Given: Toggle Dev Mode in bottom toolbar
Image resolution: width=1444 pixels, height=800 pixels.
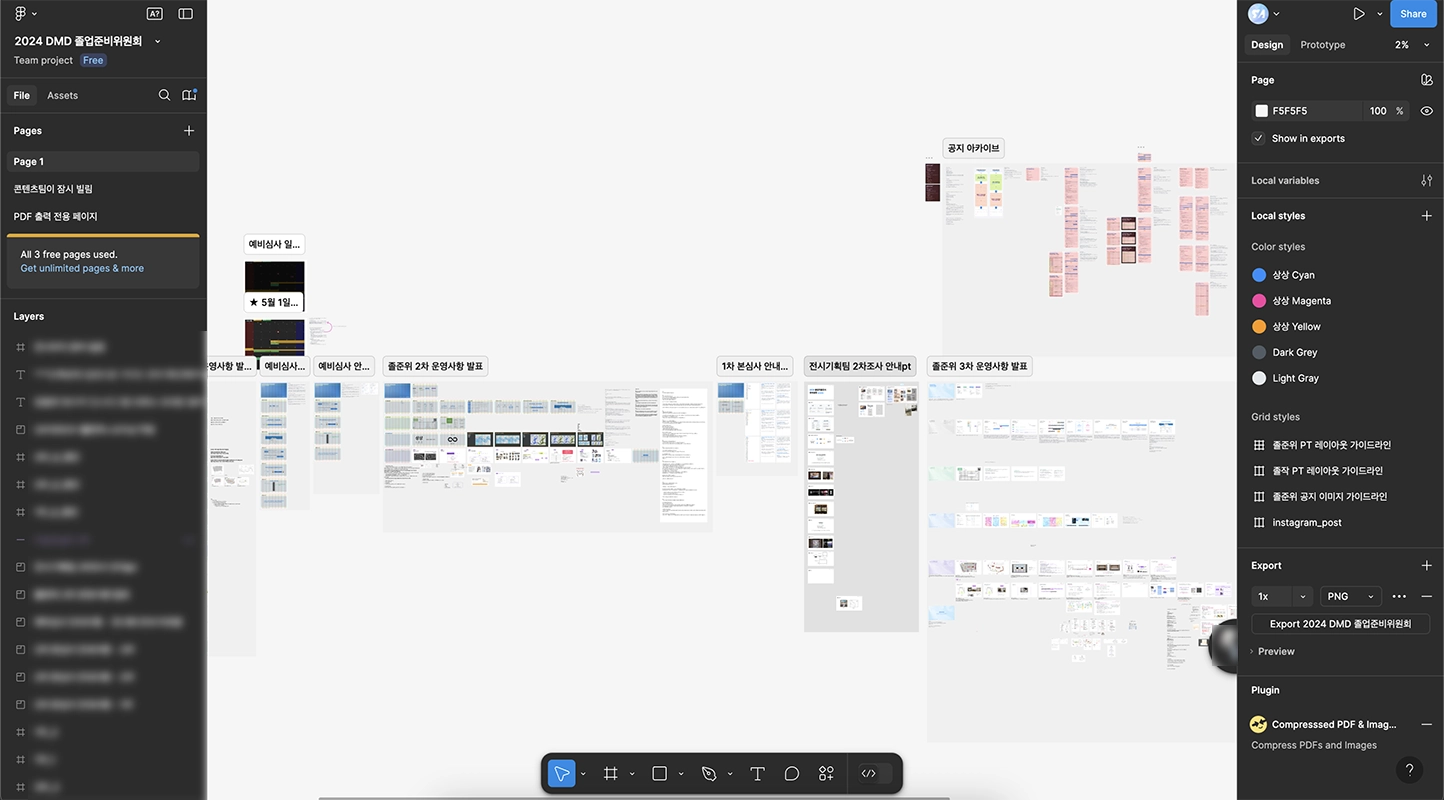Looking at the screenshot, I should [x=868, y=773].
